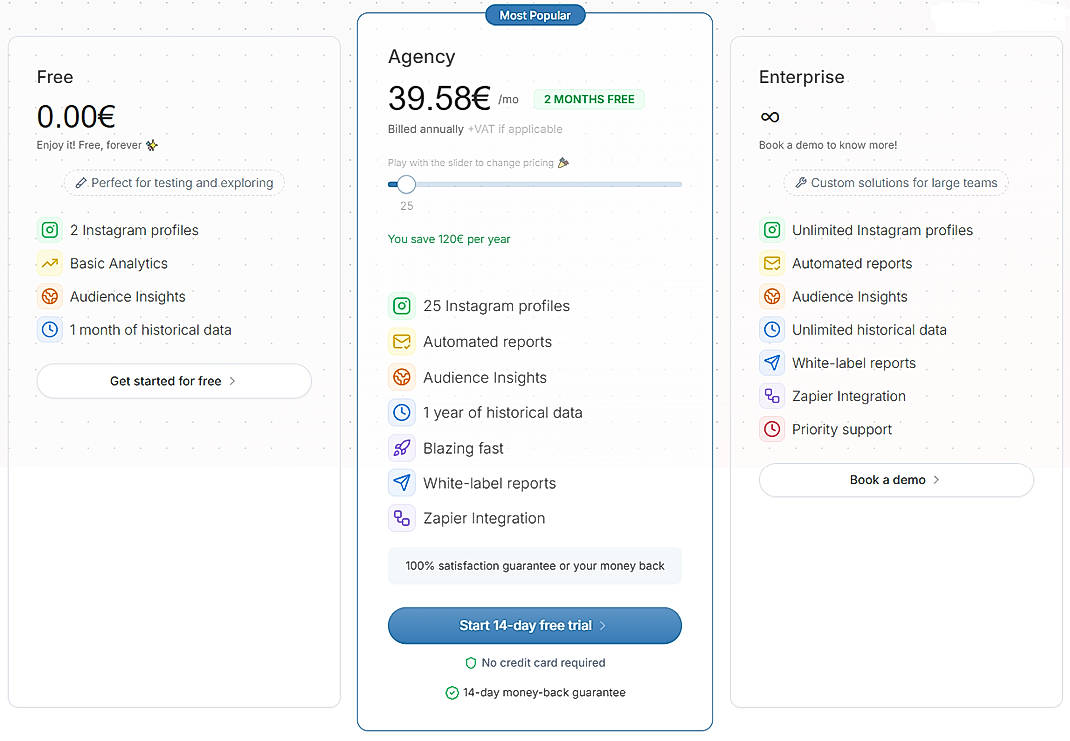Click the Most Popular badge
Image resolution: width=1070 pixels, height=741 pixels.
coord(535,15)
